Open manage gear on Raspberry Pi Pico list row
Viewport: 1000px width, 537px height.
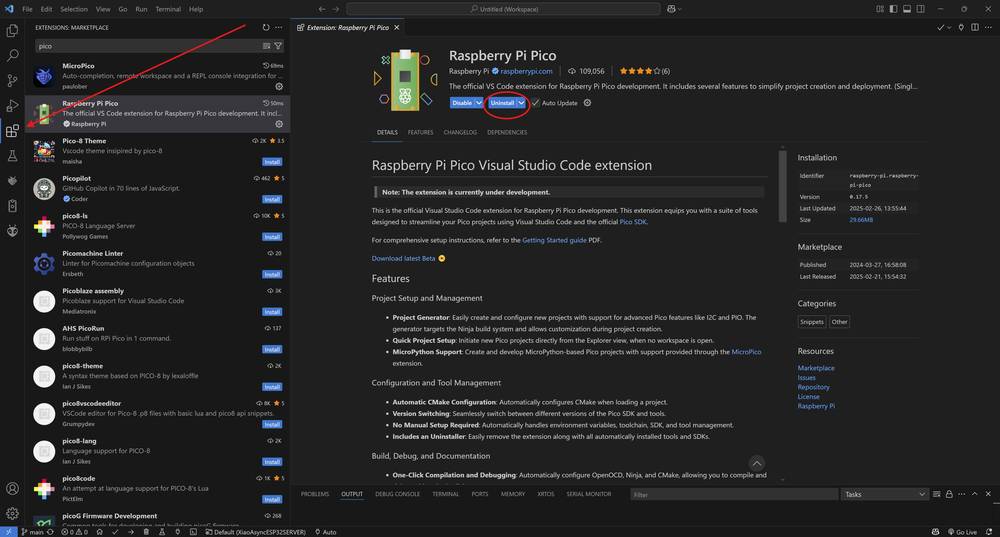(279, 124)
